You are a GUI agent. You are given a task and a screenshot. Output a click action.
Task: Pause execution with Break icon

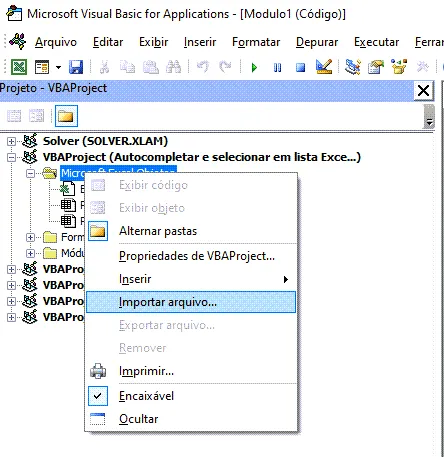277,68
